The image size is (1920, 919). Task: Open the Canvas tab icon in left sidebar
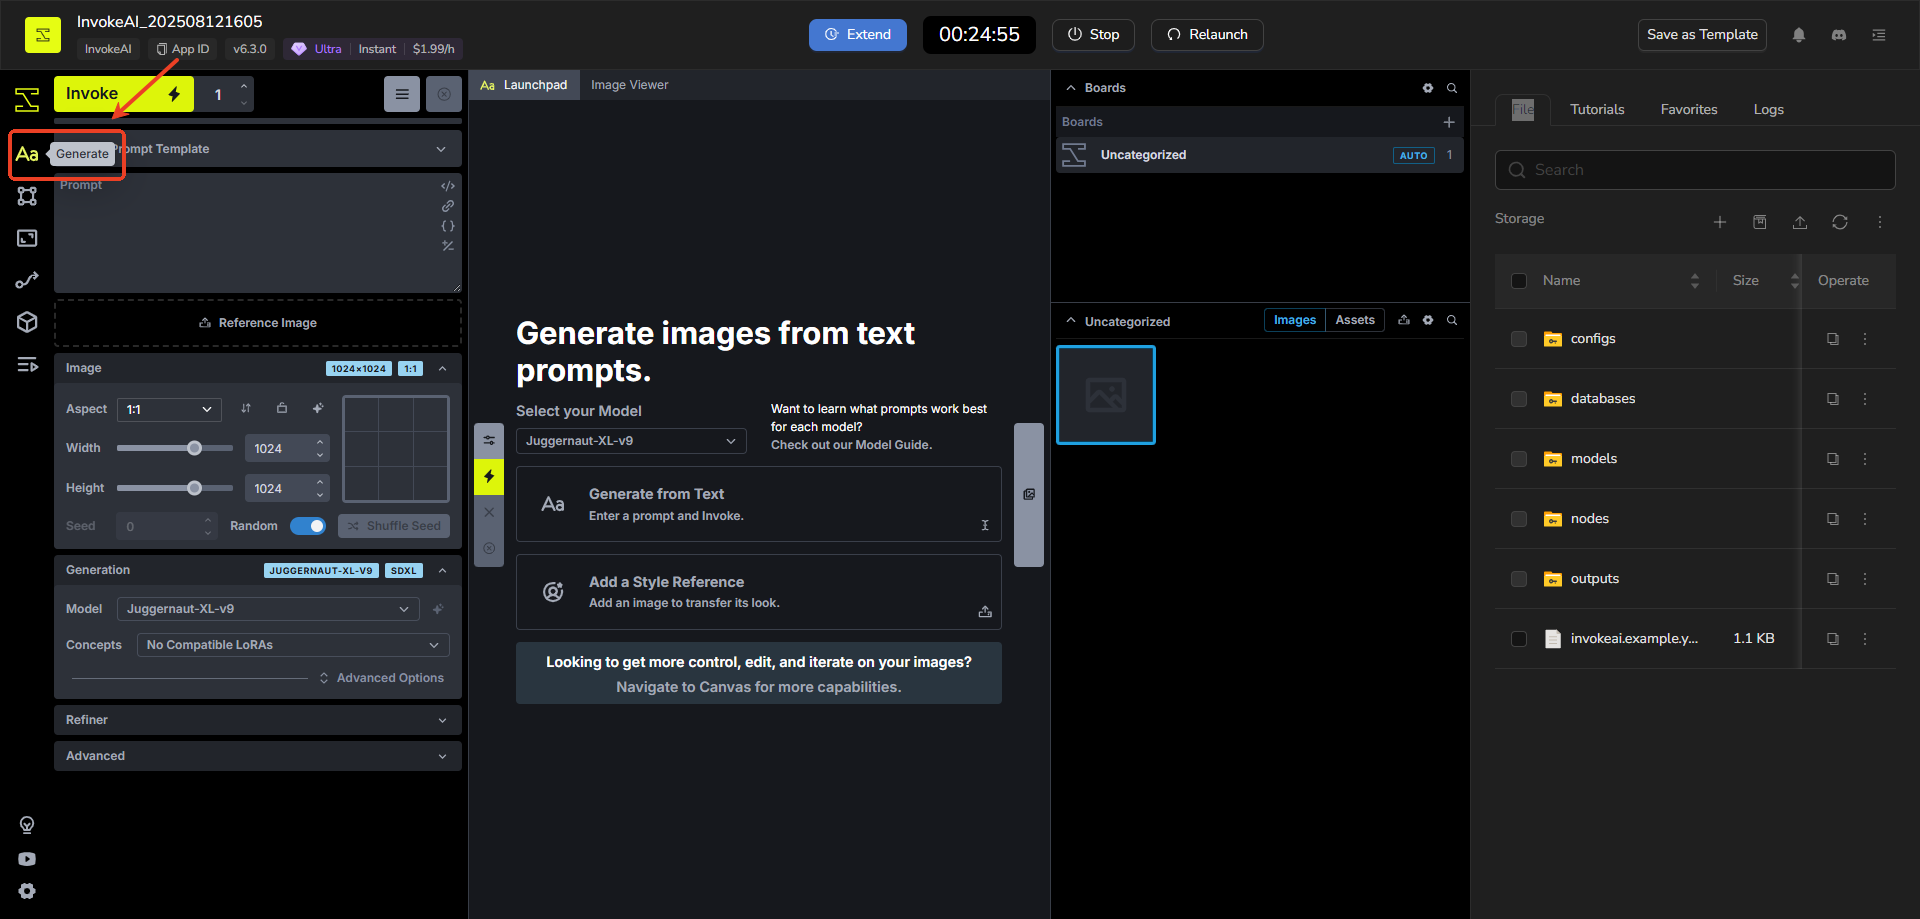click(27, 196)
